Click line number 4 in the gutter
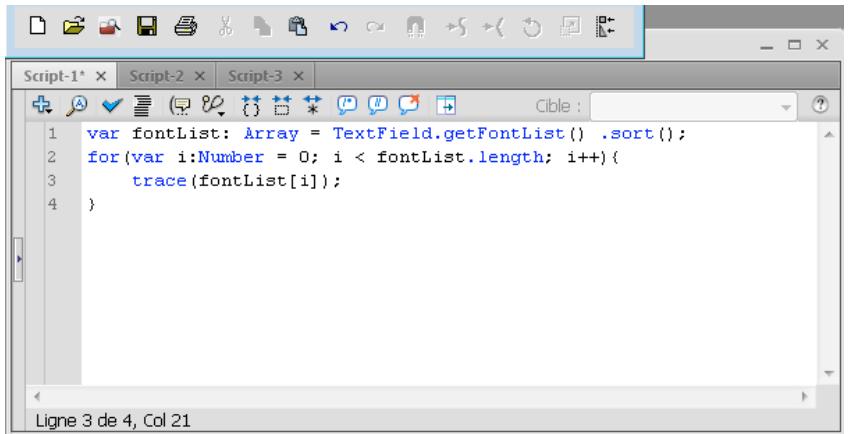This screenshot has width=848, height=434. point(52,204)
